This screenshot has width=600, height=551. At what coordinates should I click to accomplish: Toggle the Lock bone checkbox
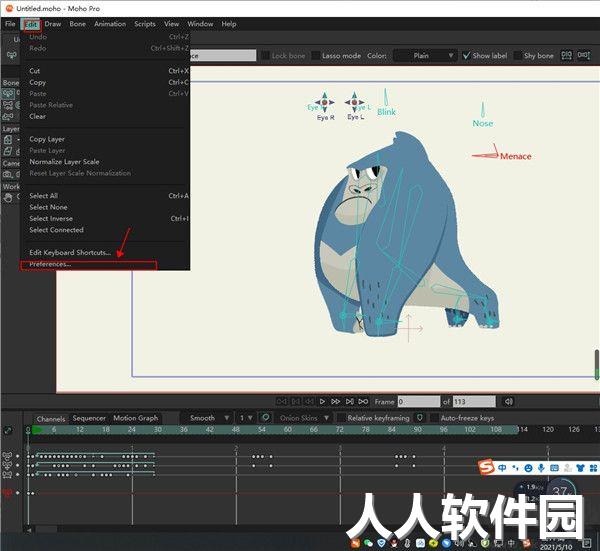(x=265, y=55)
